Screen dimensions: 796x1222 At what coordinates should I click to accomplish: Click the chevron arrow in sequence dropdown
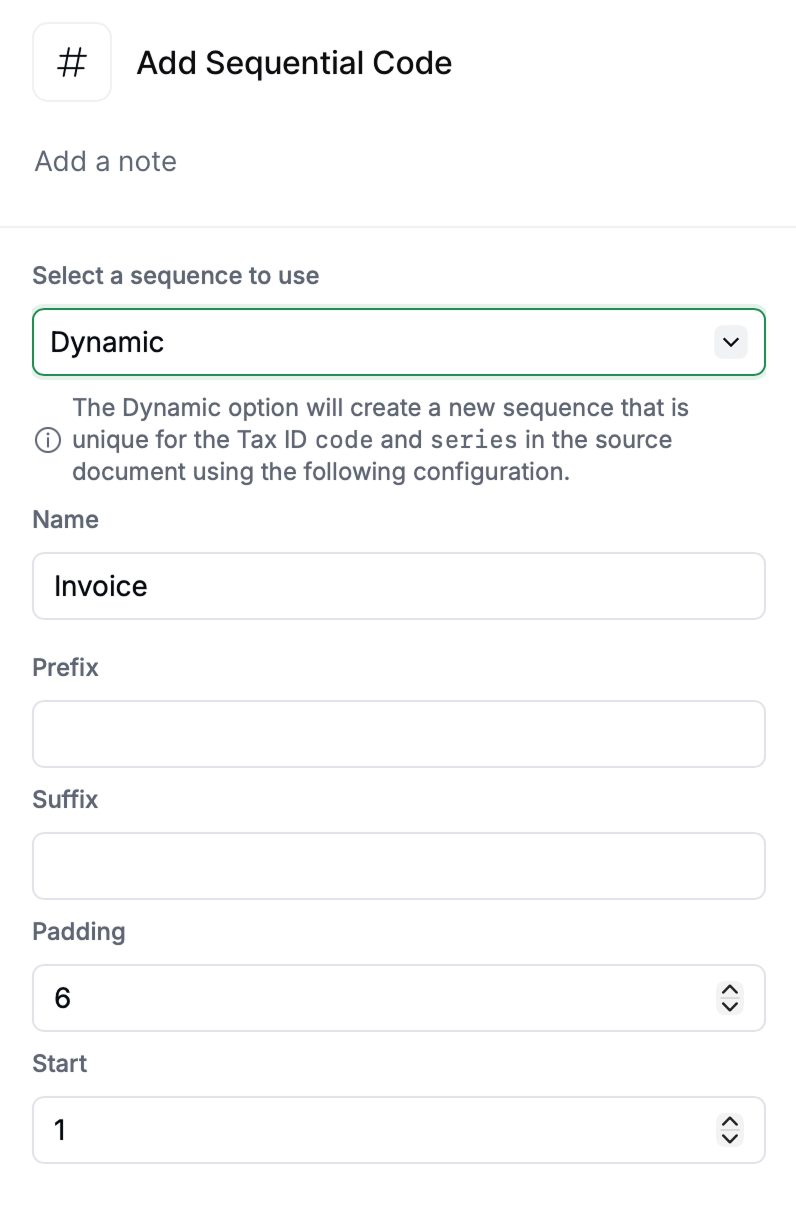point(731,342)
